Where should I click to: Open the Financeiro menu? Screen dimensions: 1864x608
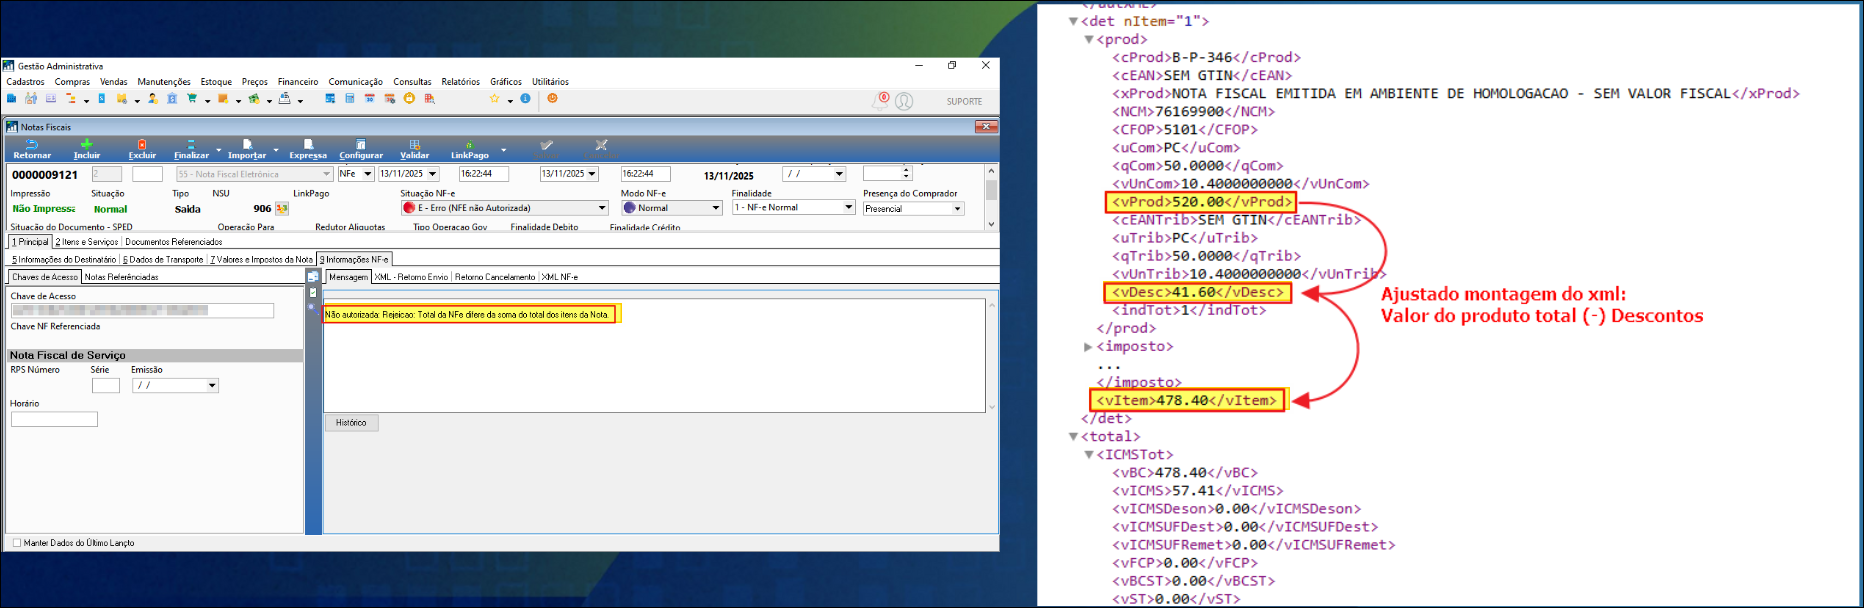(x=298, y=82)
